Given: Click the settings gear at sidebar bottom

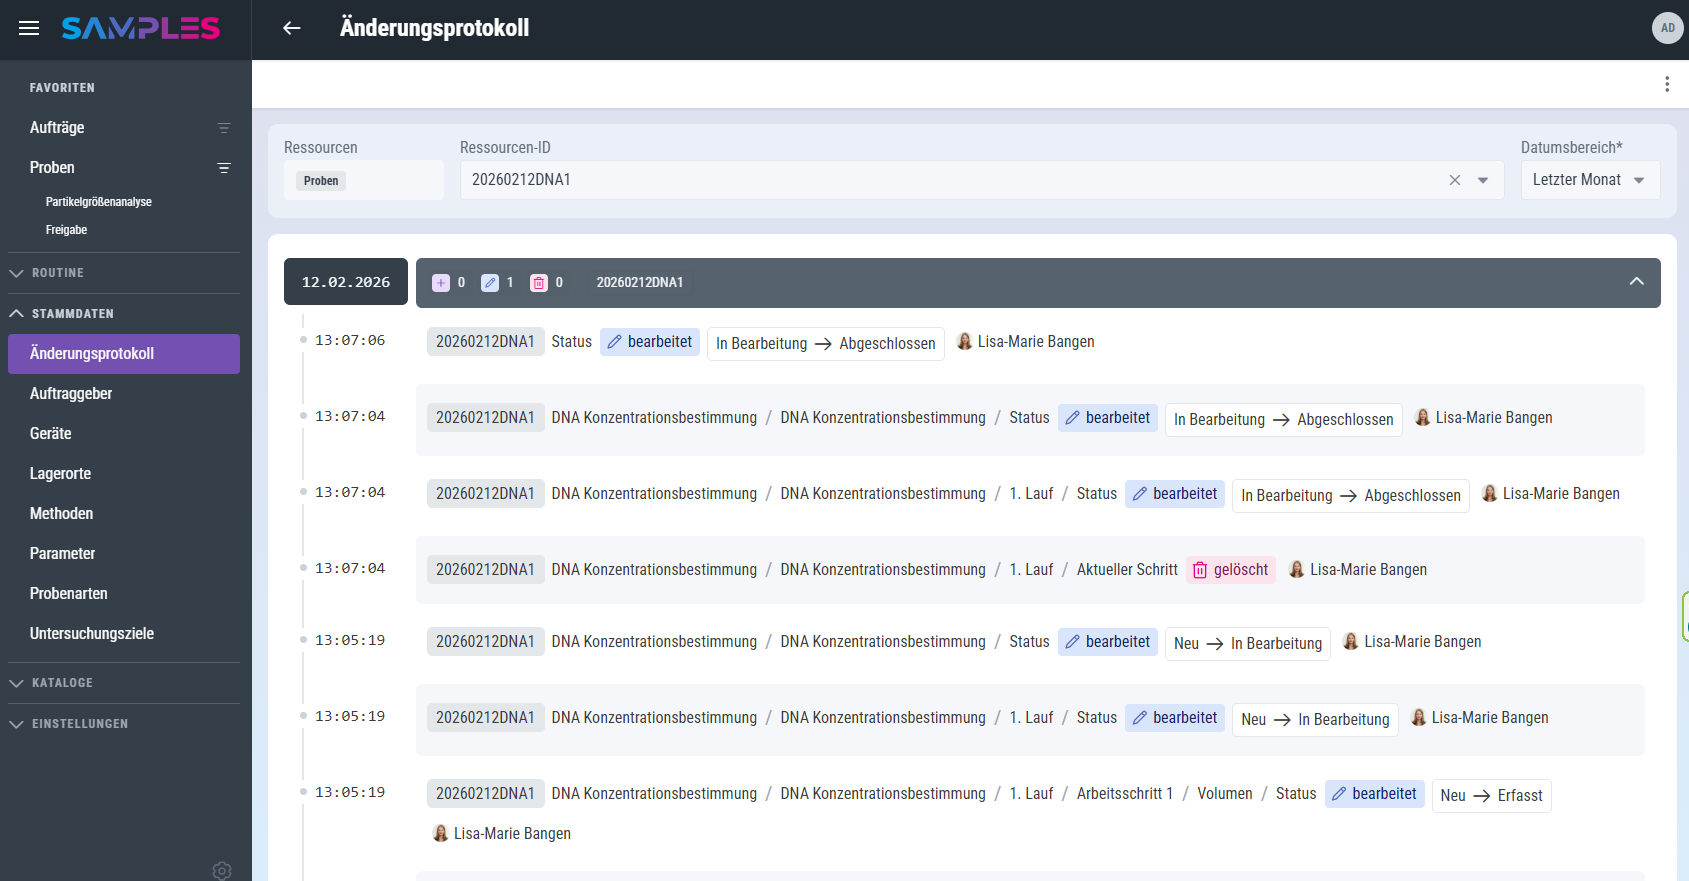Looking at the screenshot, I should [222, 870].
